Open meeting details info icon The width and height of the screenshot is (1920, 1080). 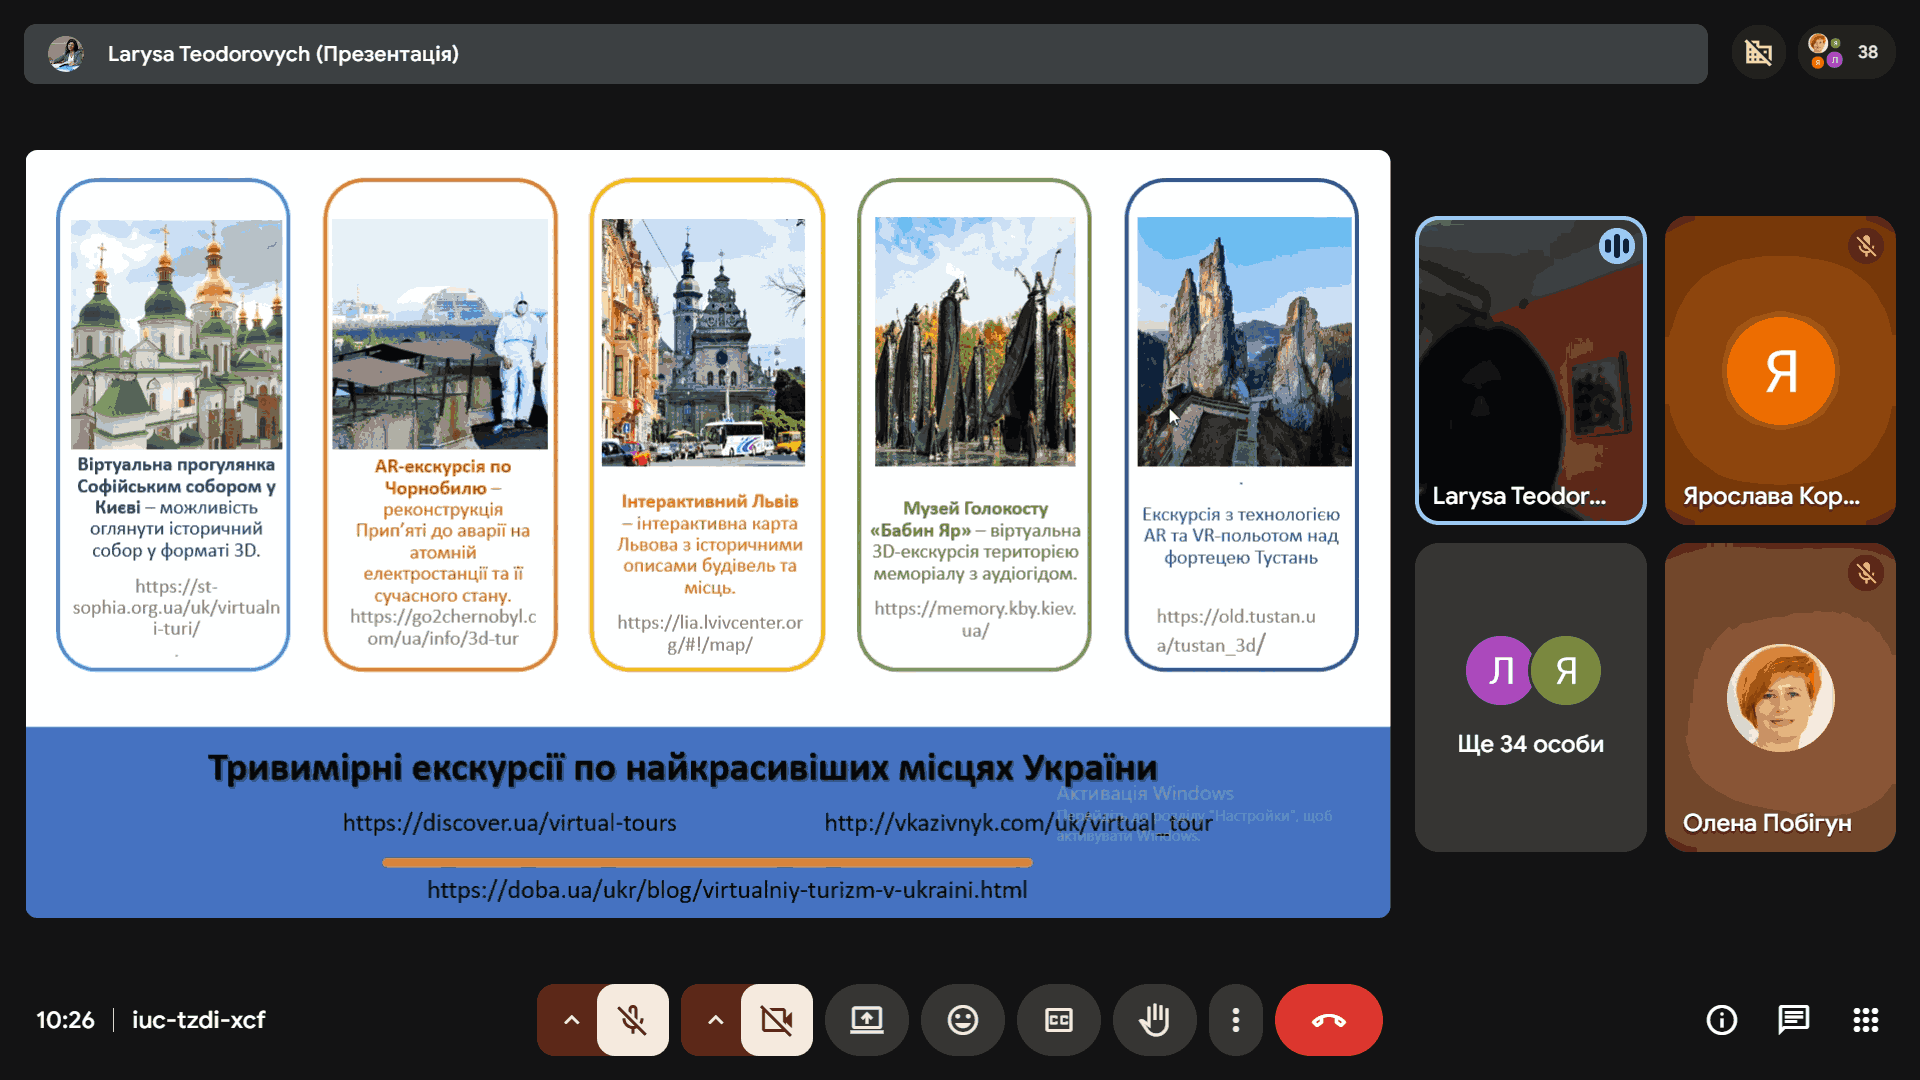(x=1721, y=1020)
